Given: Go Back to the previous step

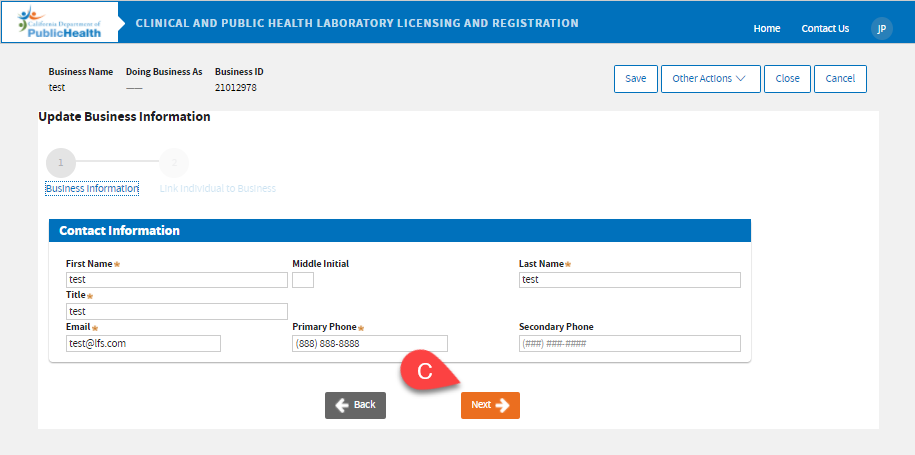Looking at the screenshot, I should click(355, 405).
